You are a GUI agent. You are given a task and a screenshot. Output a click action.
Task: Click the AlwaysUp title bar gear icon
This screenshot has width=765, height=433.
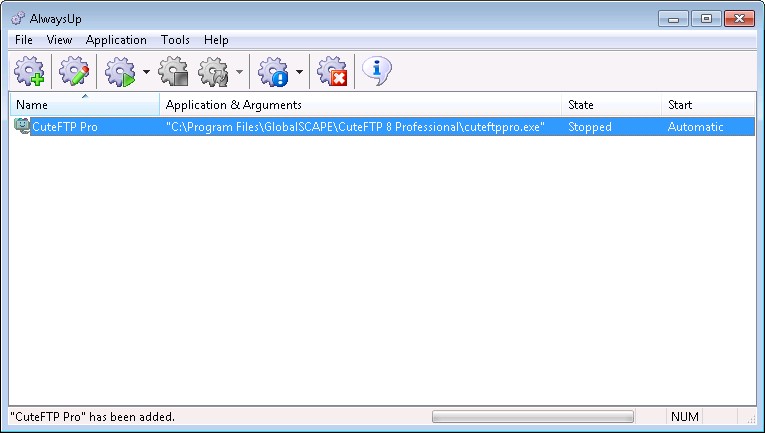tap(18, 19)
